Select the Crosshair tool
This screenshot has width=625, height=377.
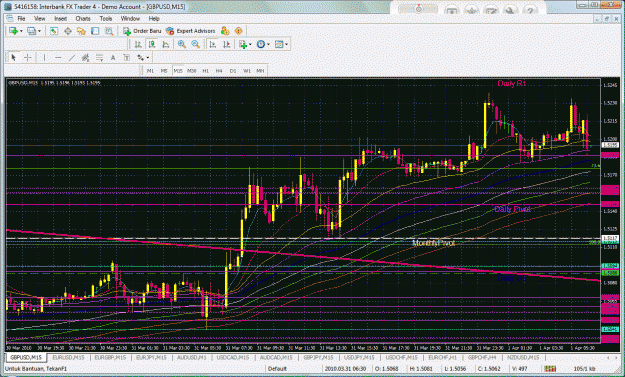[28, 58]
